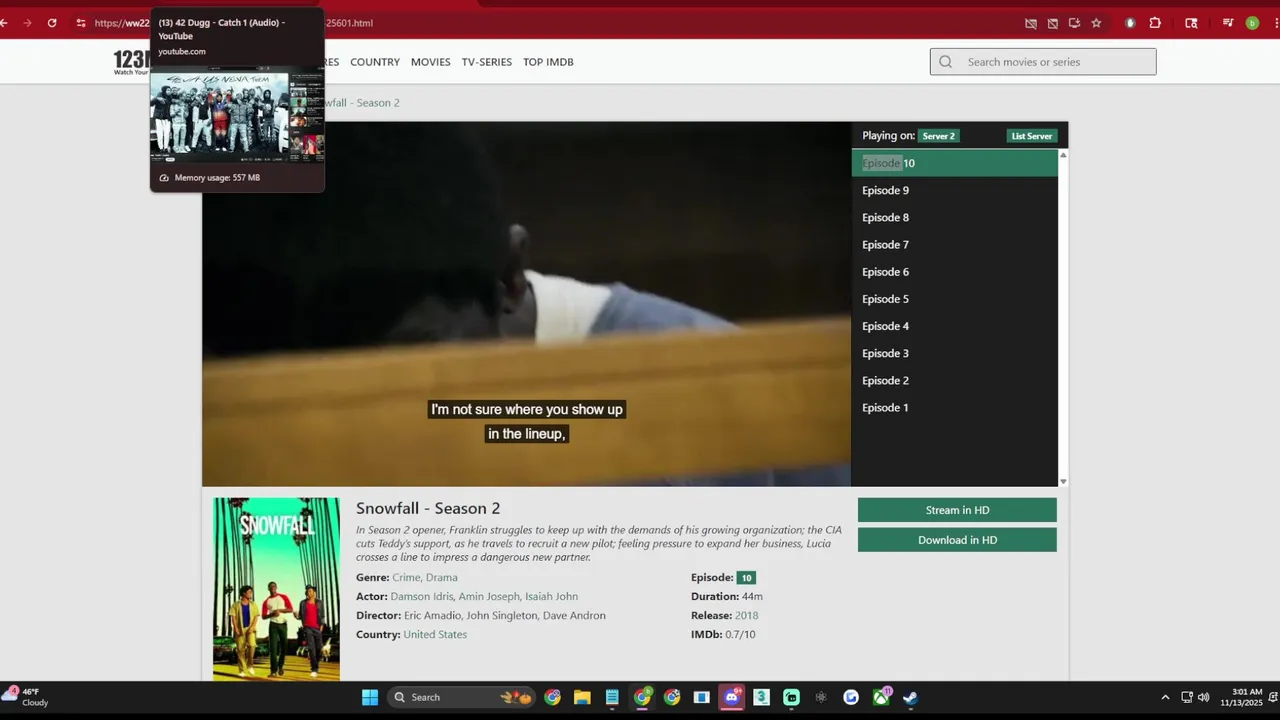The height and width of the screenshot is (720, 1280).
Task: Open the notification bell in system tray
Action: point(1272,697)
